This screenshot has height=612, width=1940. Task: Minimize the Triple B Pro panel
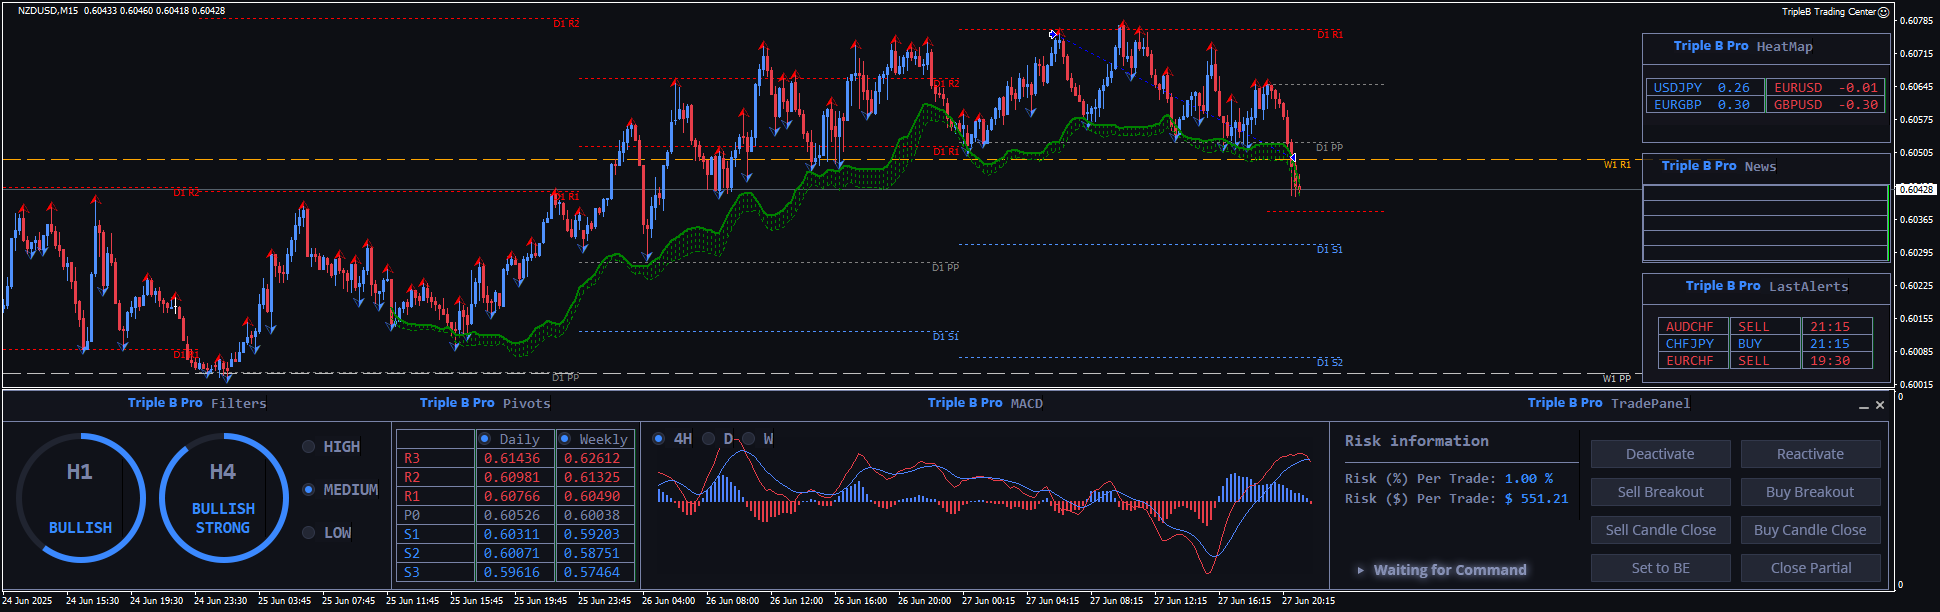click(x=1863, y=406)
